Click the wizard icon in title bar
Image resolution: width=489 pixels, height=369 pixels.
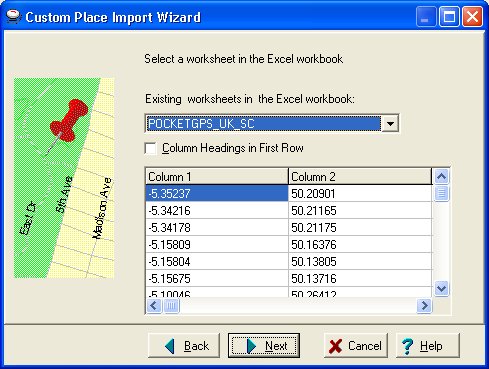coord(13,17)
